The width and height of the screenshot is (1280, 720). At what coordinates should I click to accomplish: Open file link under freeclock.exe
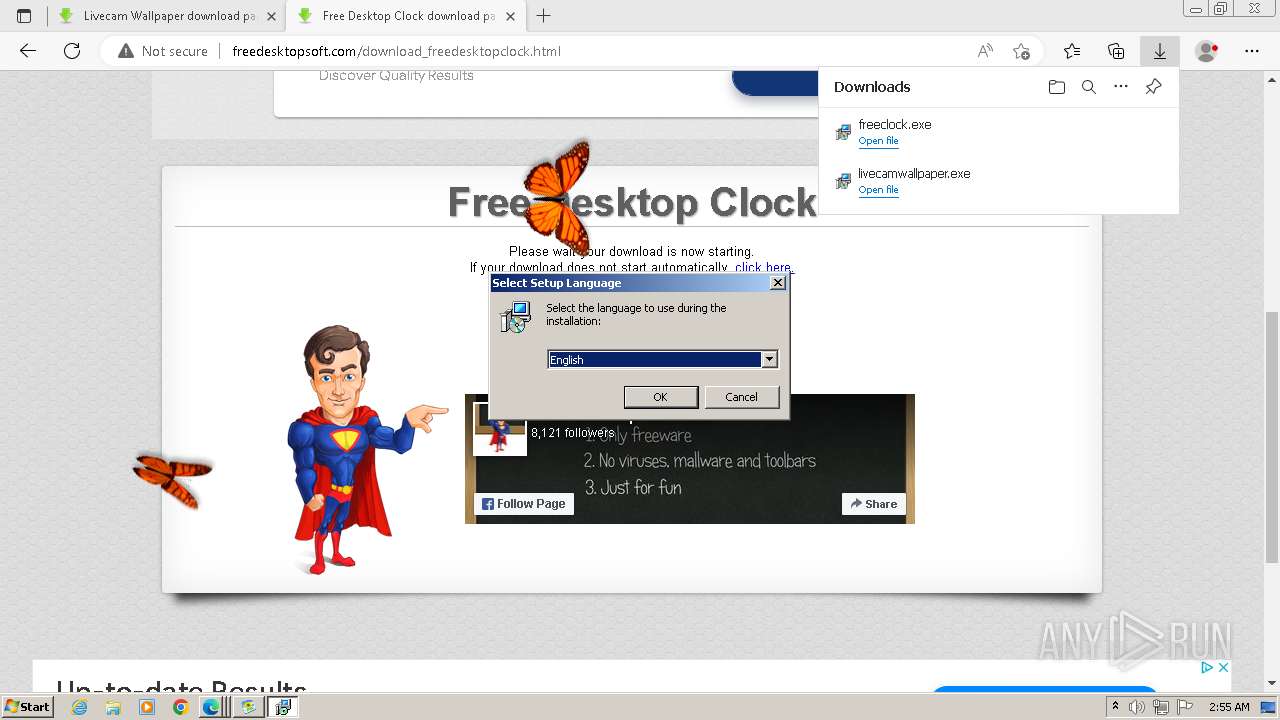(x=878, y=141)
